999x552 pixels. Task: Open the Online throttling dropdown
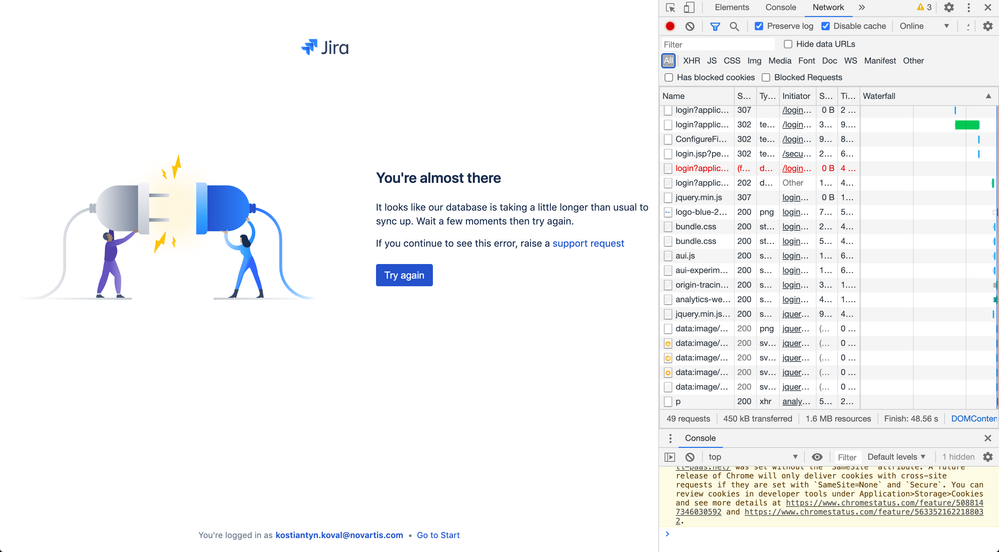[x=924, y=26]
